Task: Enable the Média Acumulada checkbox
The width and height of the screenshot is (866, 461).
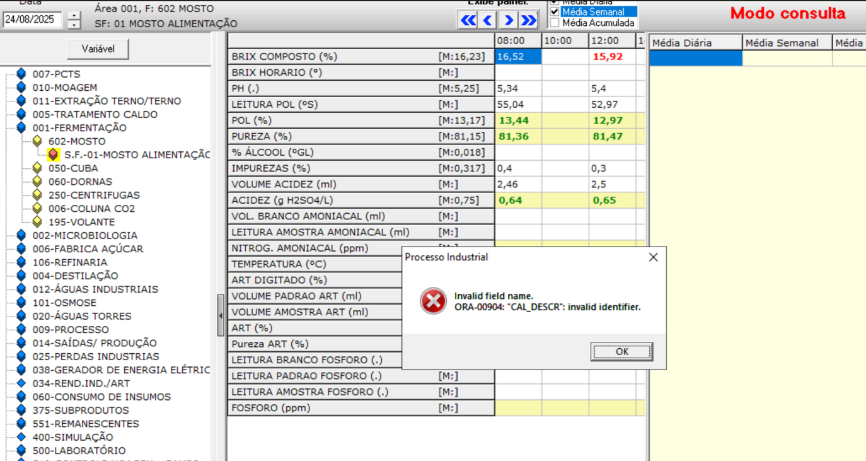Action: click(555, 23)
